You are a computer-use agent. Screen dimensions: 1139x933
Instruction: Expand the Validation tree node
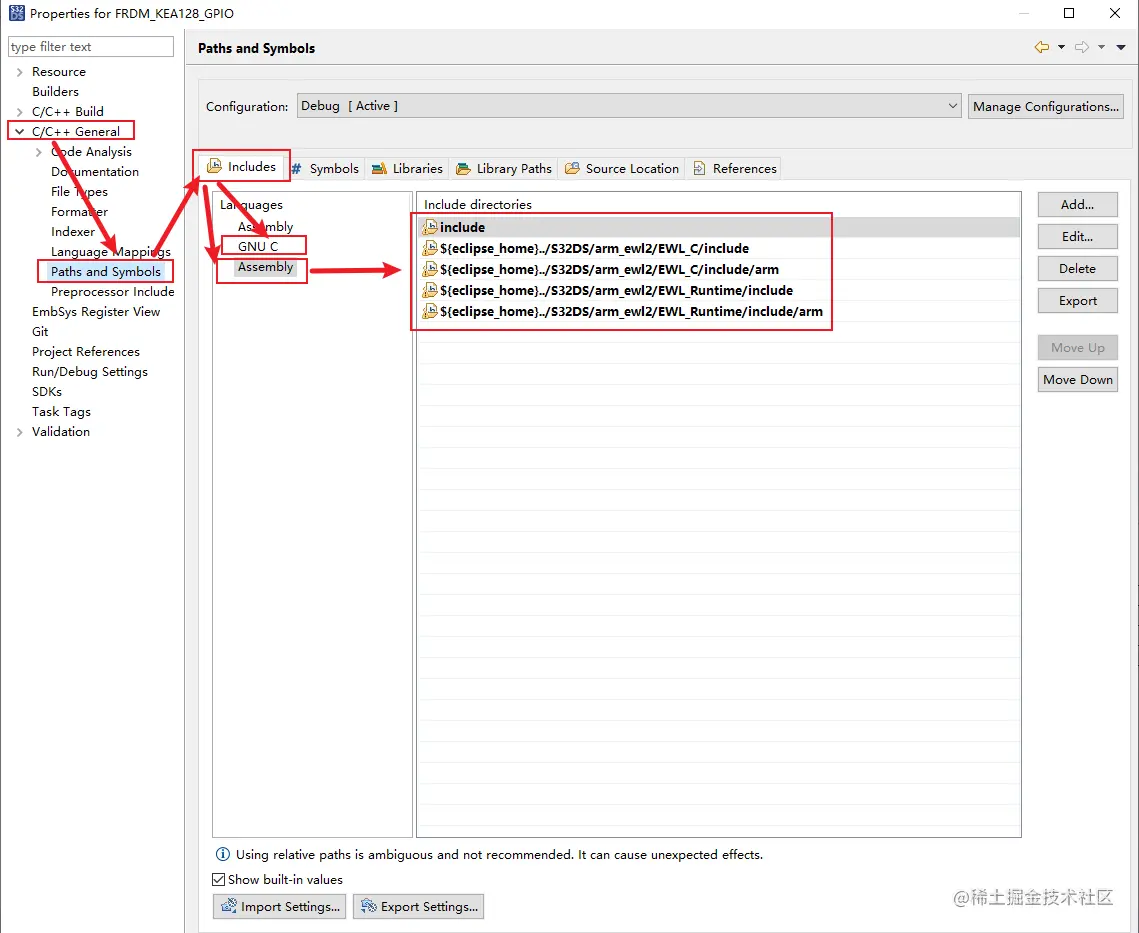(20, 432)
